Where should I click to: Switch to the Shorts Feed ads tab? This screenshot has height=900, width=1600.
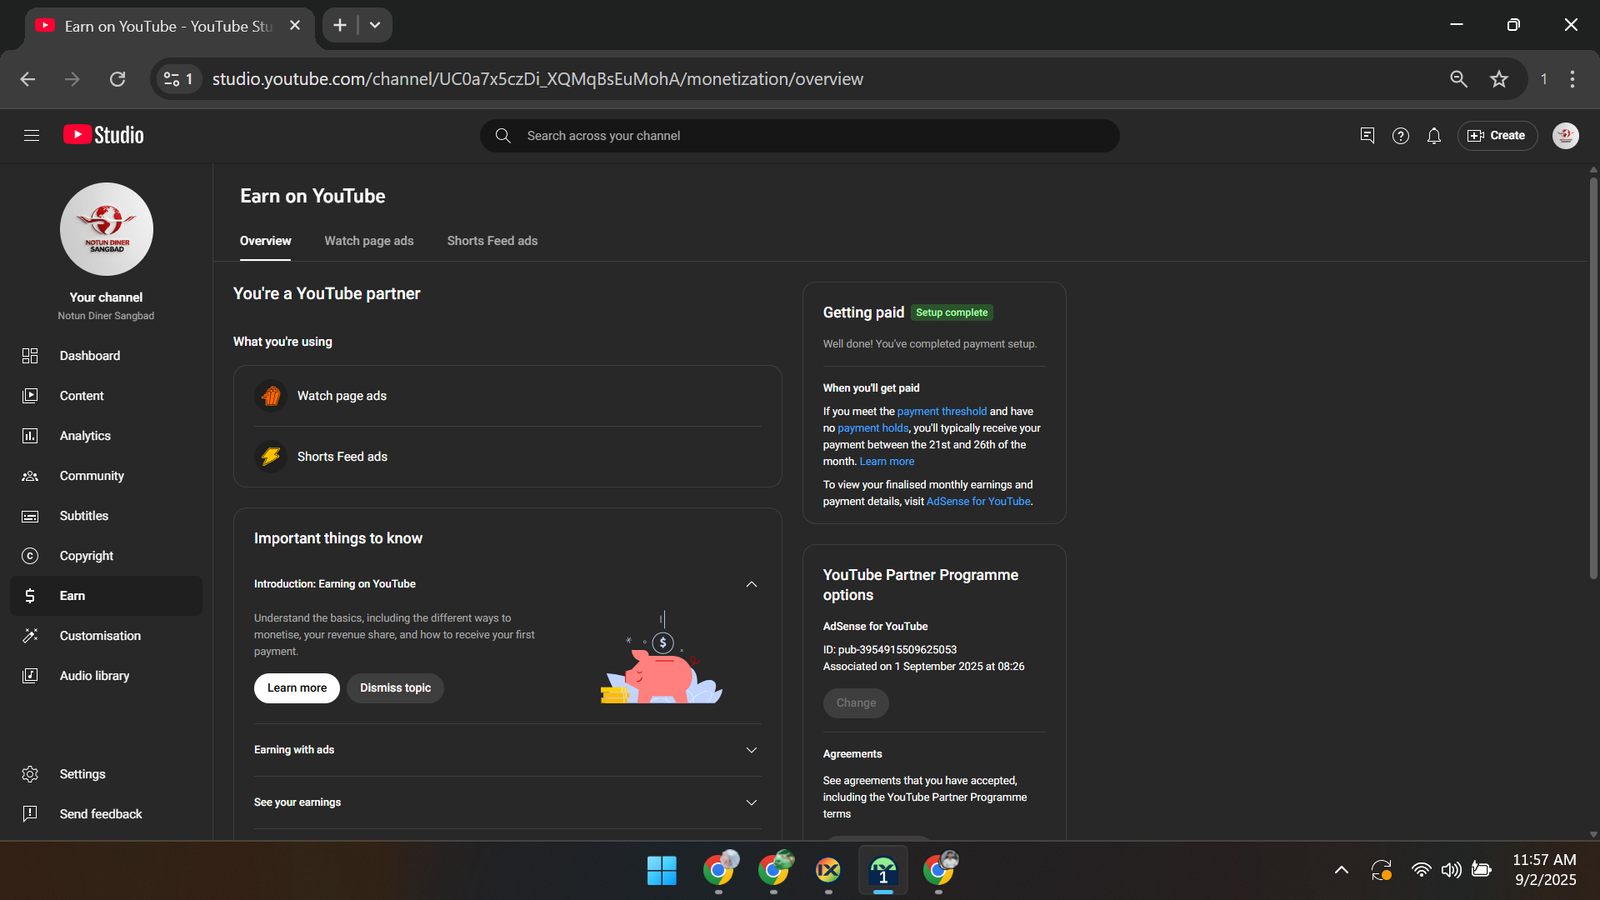tap(492, 241)
